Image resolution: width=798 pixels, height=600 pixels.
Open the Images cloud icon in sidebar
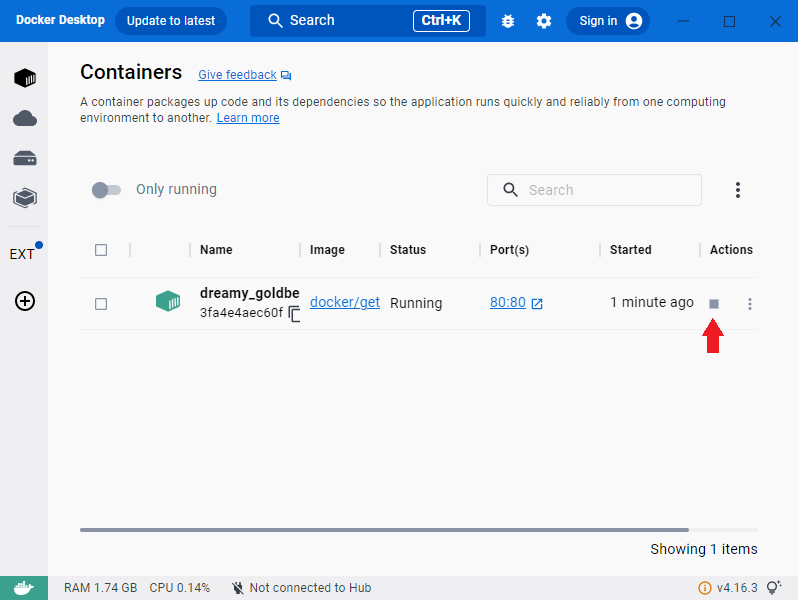pyautogui.click(x=24, y=118)
